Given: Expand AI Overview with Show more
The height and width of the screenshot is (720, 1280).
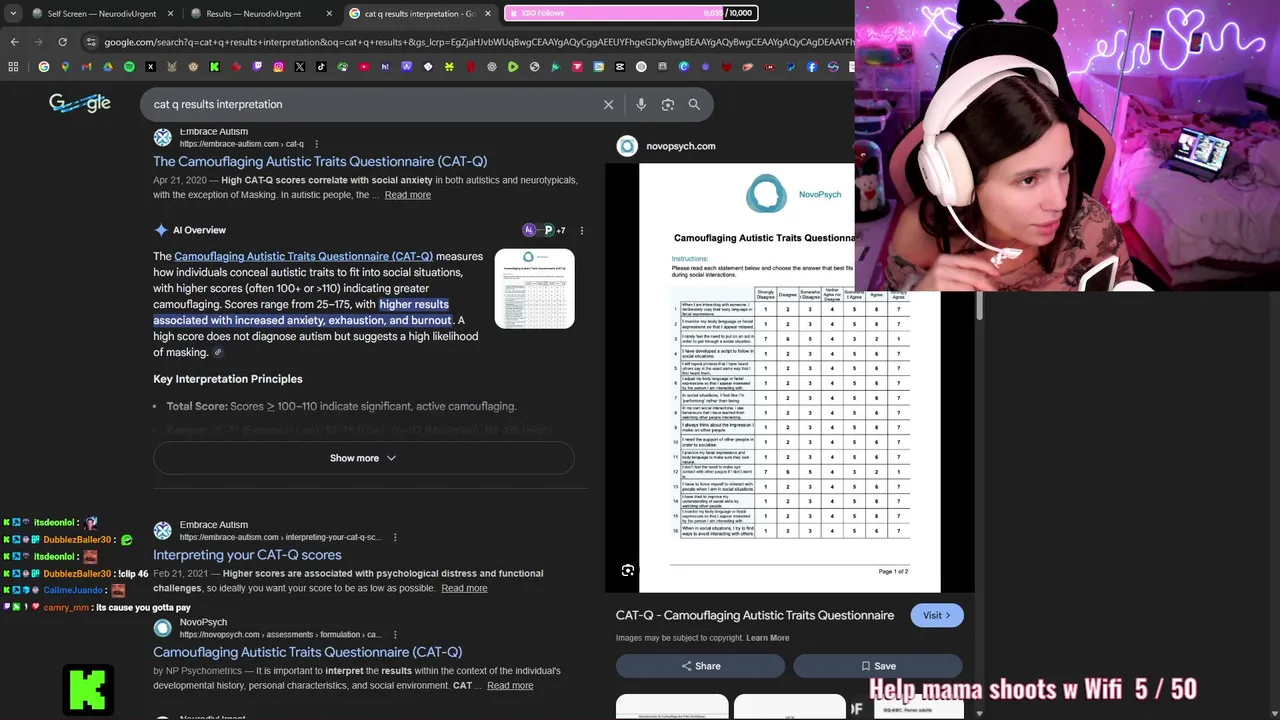Looking at the screenshot, I should coord(363,458).
